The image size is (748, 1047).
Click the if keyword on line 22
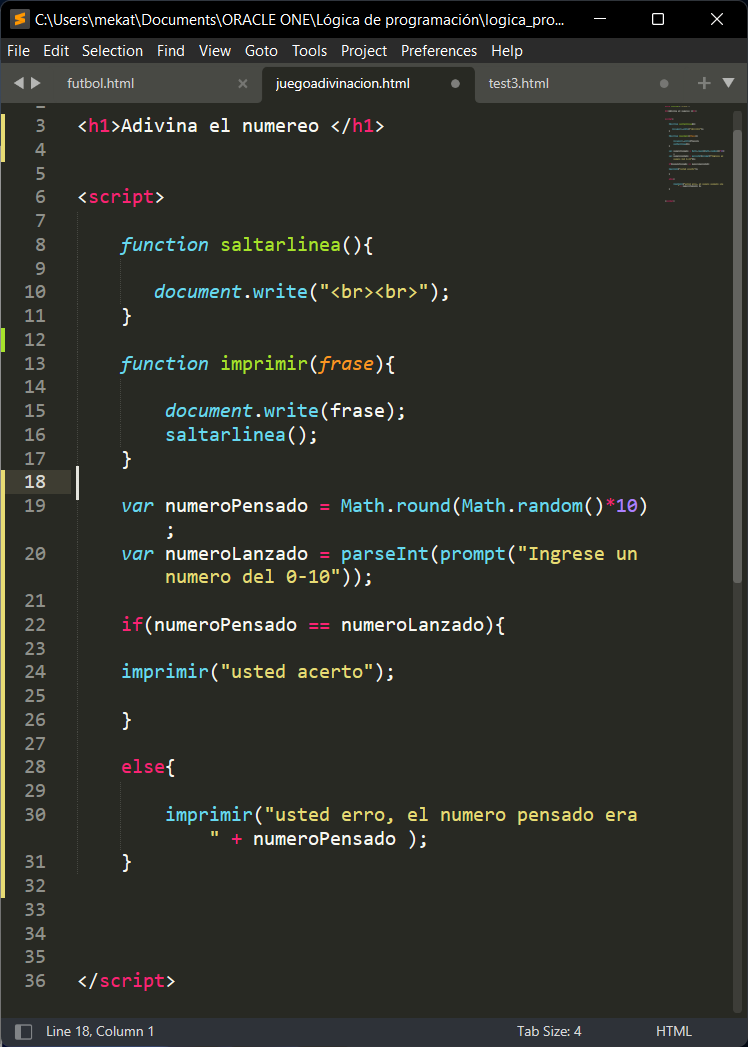click(x=132, y=625)
